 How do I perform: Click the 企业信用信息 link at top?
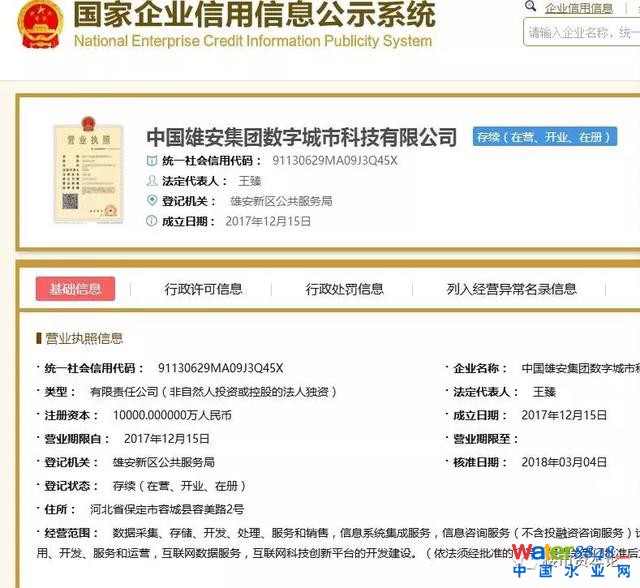point(578,8)
